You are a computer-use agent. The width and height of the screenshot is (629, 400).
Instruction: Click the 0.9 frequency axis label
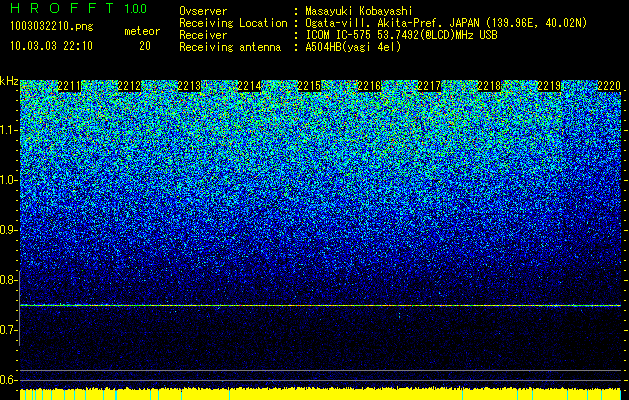(x=8, y=230)
